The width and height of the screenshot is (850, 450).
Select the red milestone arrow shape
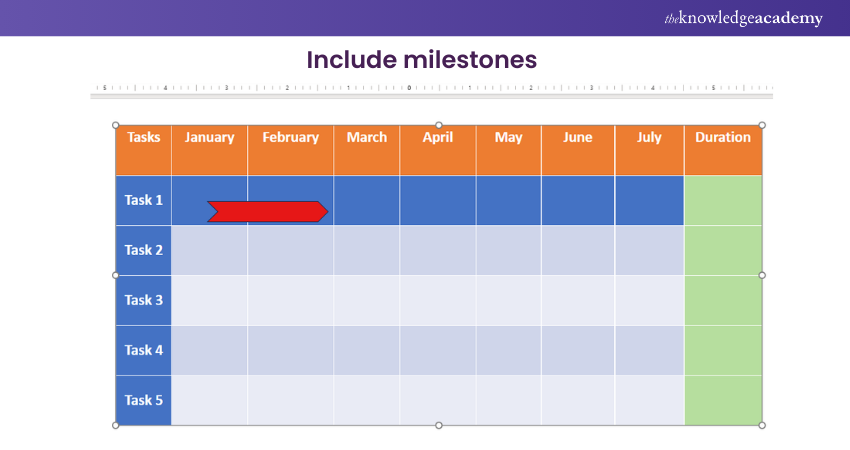(x=267, y=211)
